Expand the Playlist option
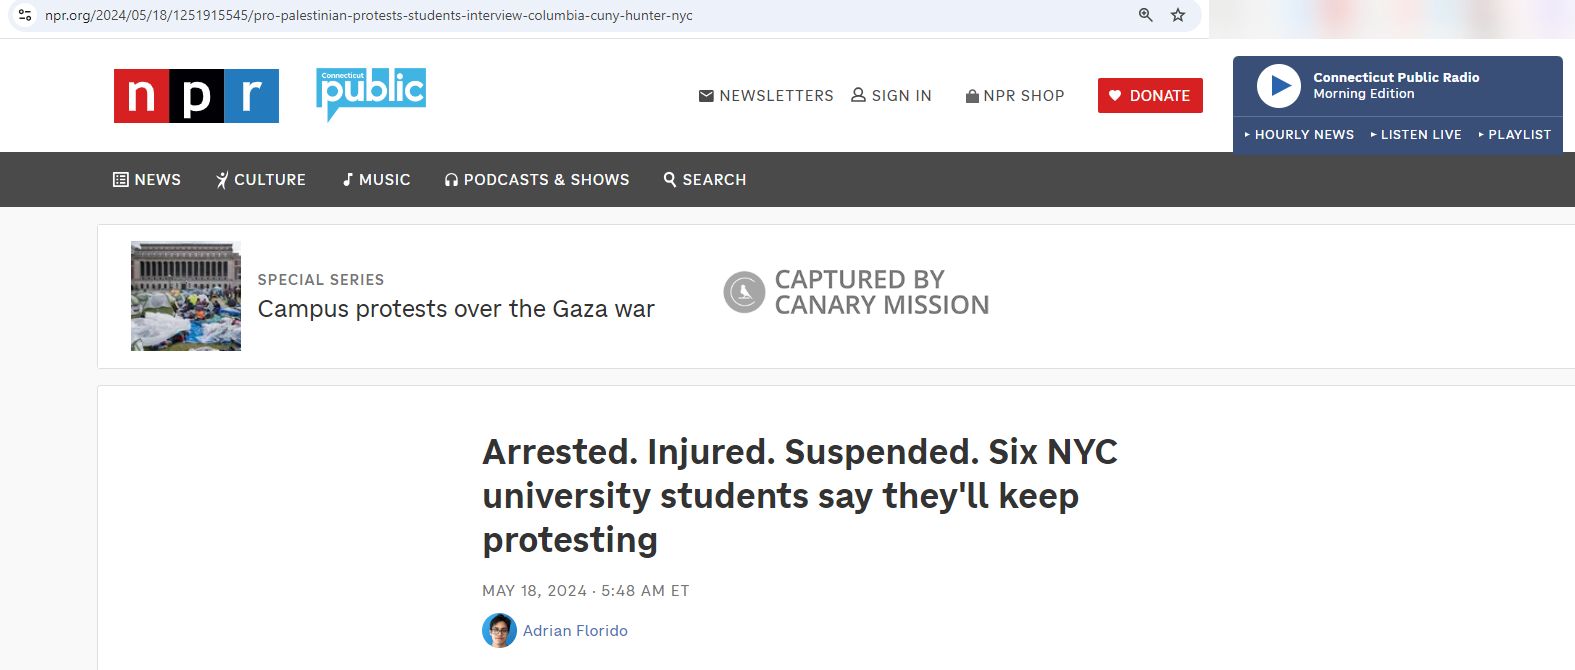This screenshot has height=670, width=1575. [x=1513, y=134]
